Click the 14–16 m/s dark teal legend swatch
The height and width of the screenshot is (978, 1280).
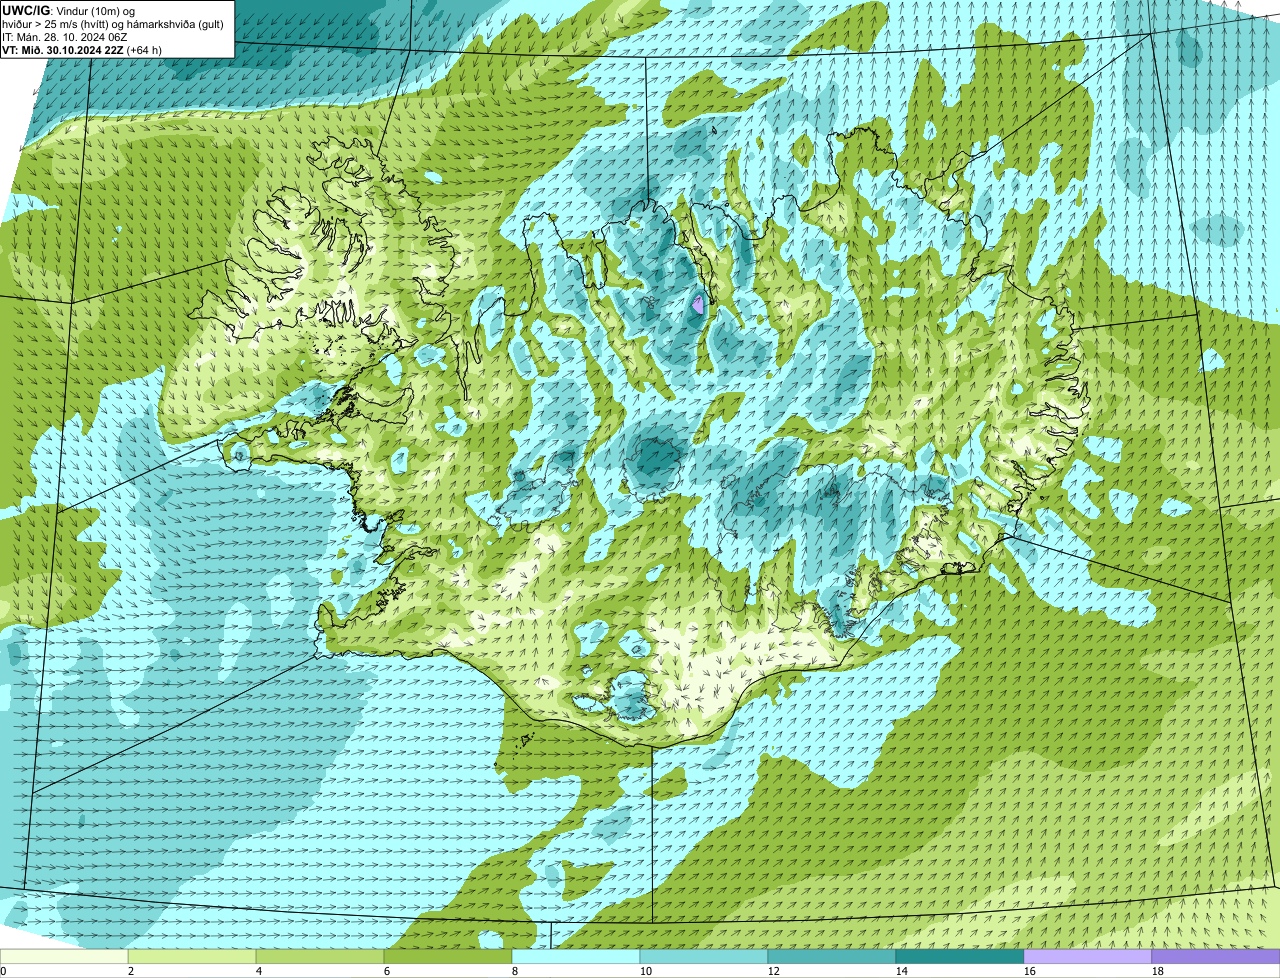coord(960,957)
